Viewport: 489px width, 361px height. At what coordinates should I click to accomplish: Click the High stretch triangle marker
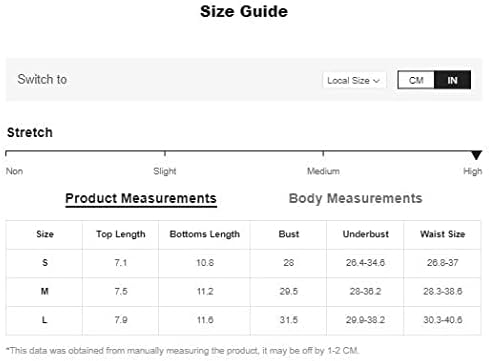point(477,155)
